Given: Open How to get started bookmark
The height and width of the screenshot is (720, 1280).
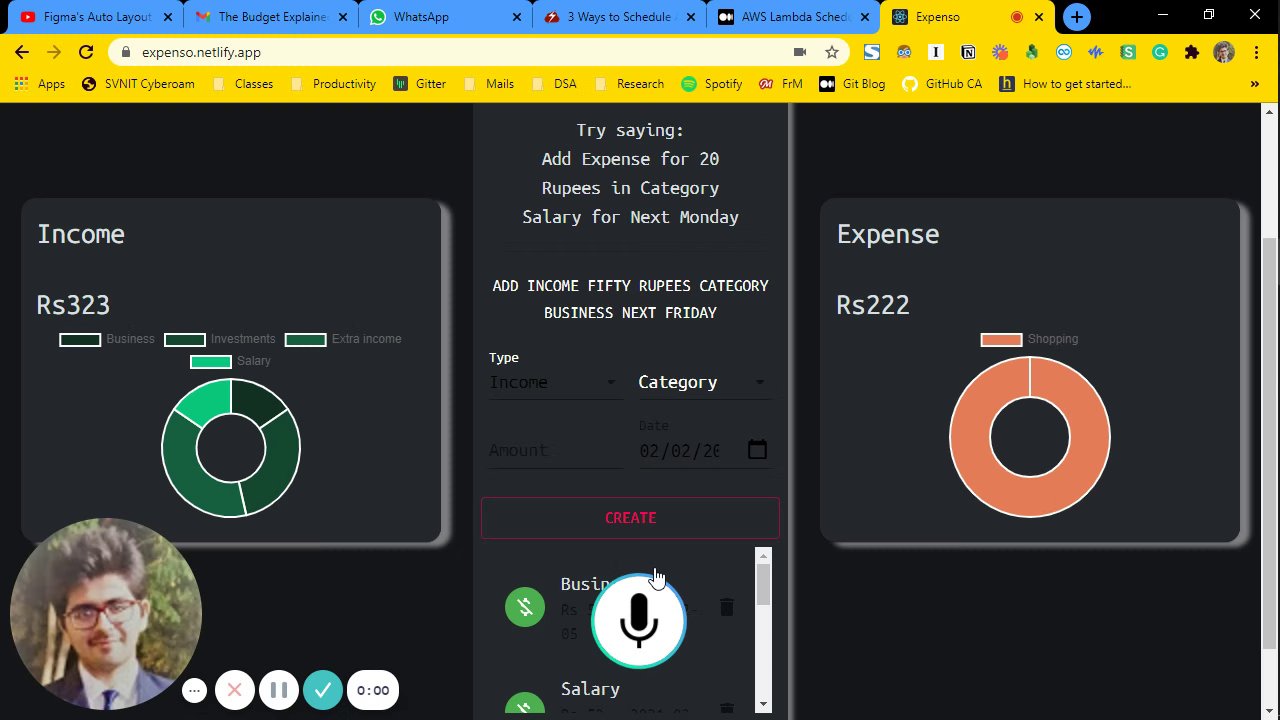Looking at the screenshot, I should tap(1065, 84).
